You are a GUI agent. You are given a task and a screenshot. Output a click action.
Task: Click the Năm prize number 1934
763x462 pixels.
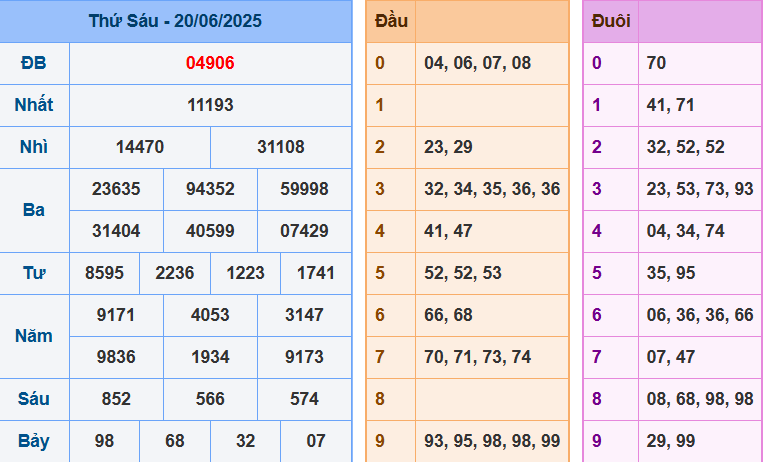(210, 357)
